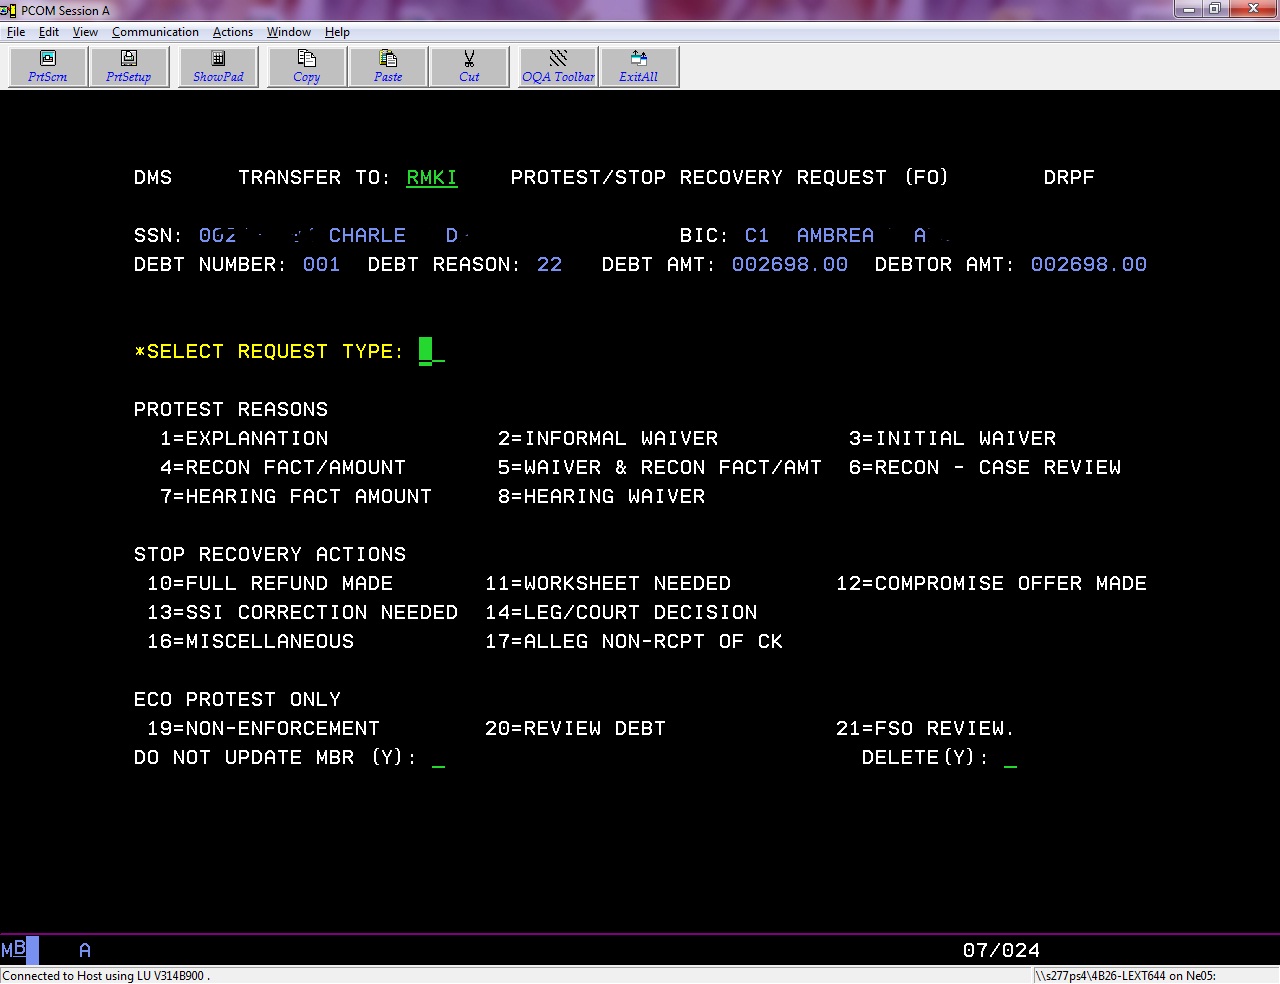This screenshot has width=1280, height=984.
Task: Open the Communication menu
Action: (155, 32)
